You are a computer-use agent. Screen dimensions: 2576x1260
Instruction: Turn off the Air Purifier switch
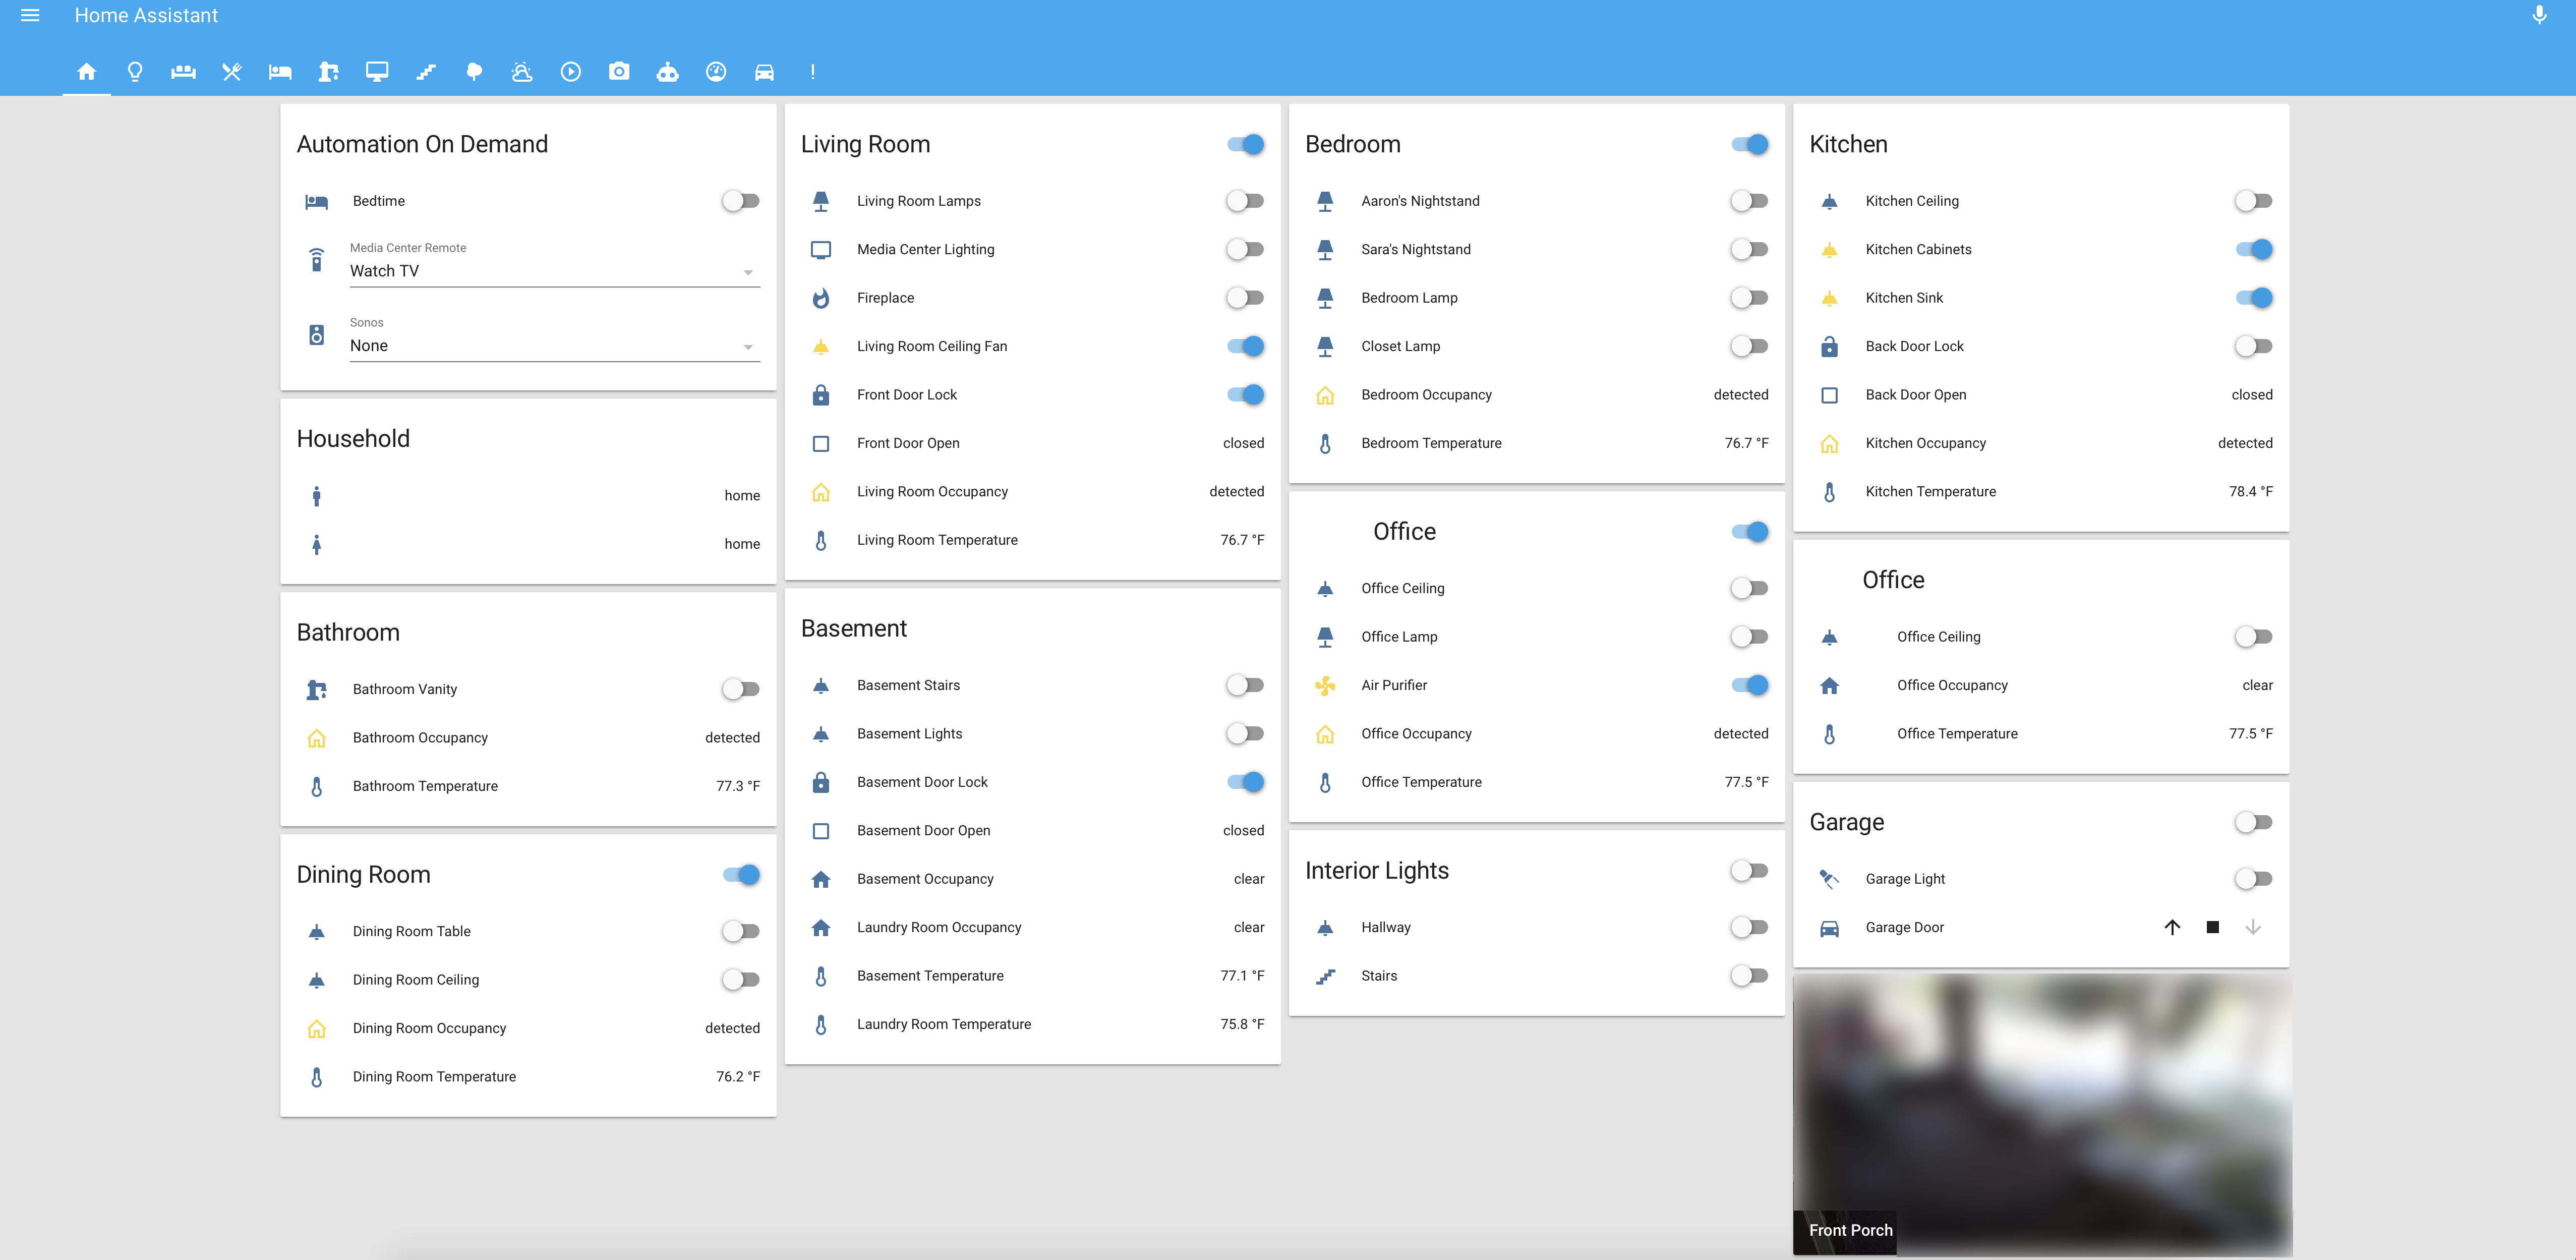[1749, 685]
